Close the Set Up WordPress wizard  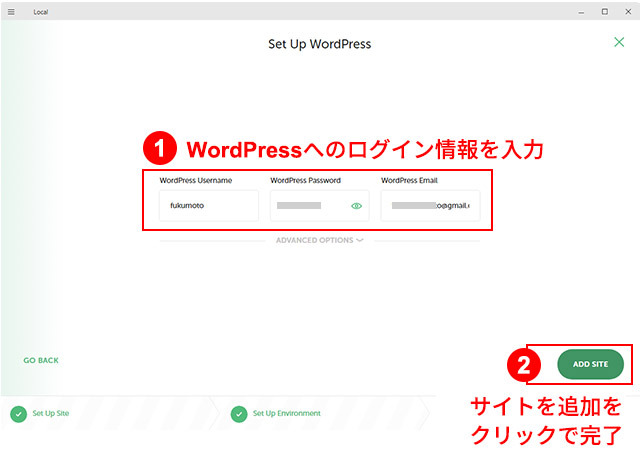coord(619,42)
